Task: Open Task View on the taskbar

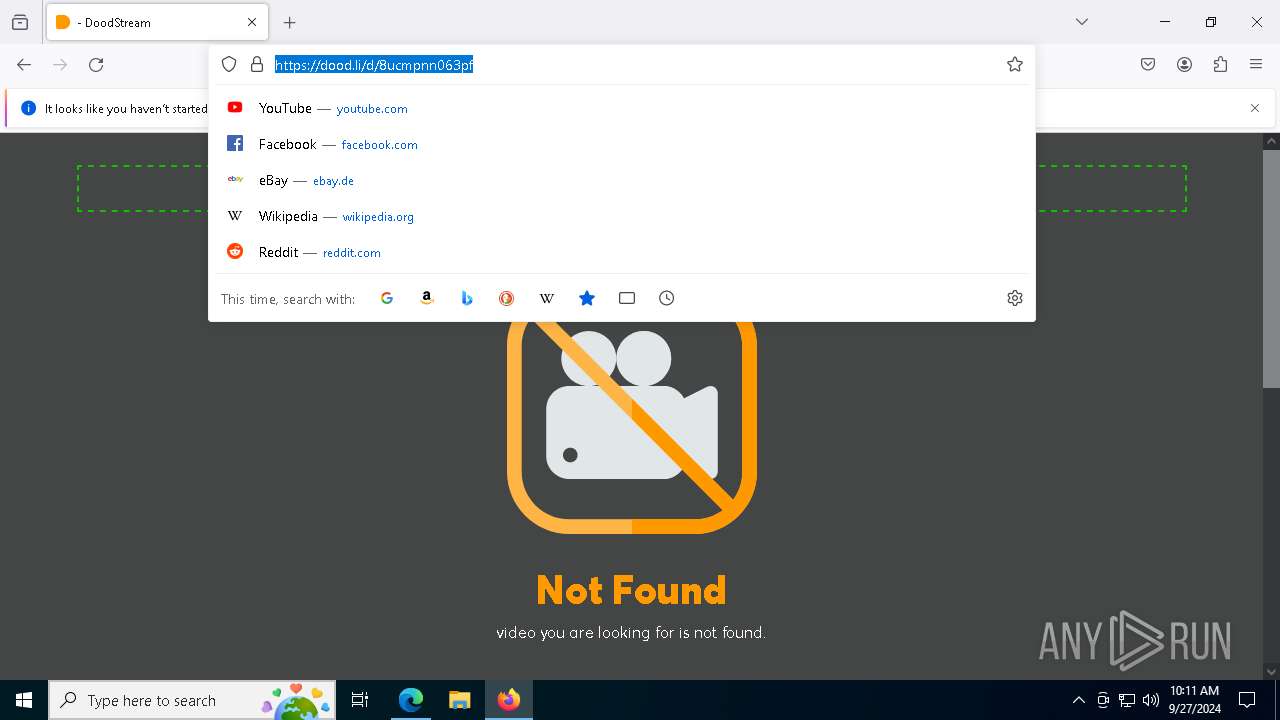Action: 360,700
